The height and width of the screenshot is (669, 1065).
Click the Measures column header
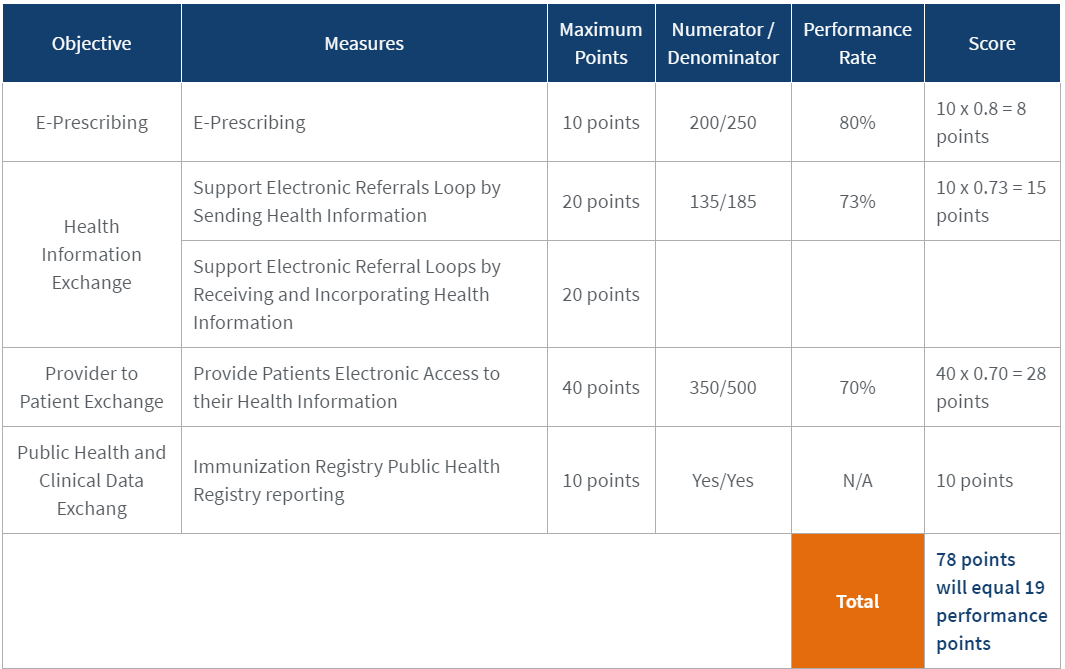(364, 43)
